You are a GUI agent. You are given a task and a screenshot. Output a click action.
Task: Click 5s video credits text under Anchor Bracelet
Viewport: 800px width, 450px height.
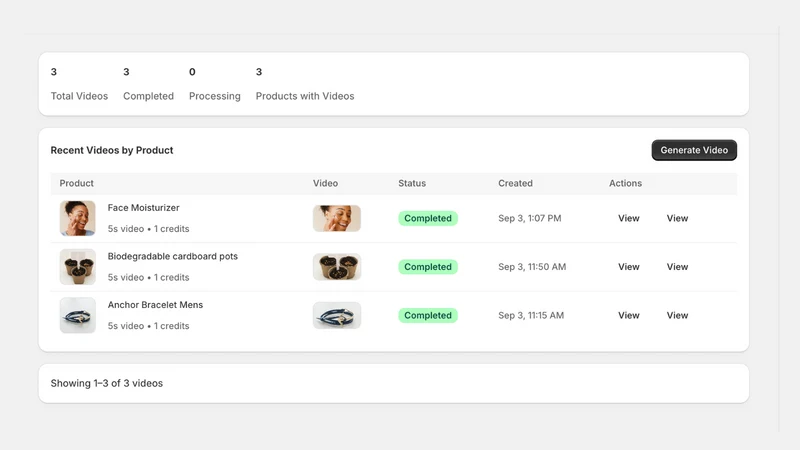tap(148, 326)
